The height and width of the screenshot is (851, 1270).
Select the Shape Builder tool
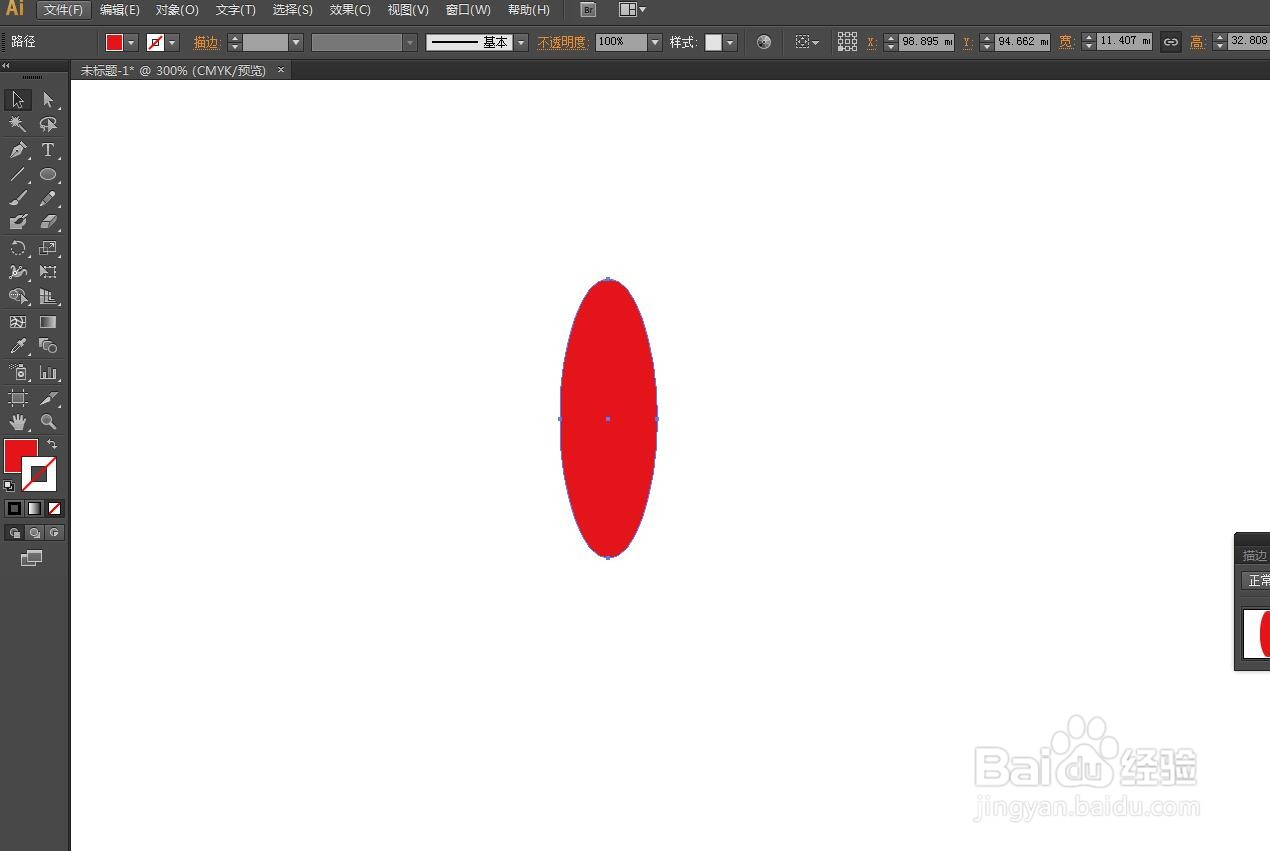tap(18, 297)
